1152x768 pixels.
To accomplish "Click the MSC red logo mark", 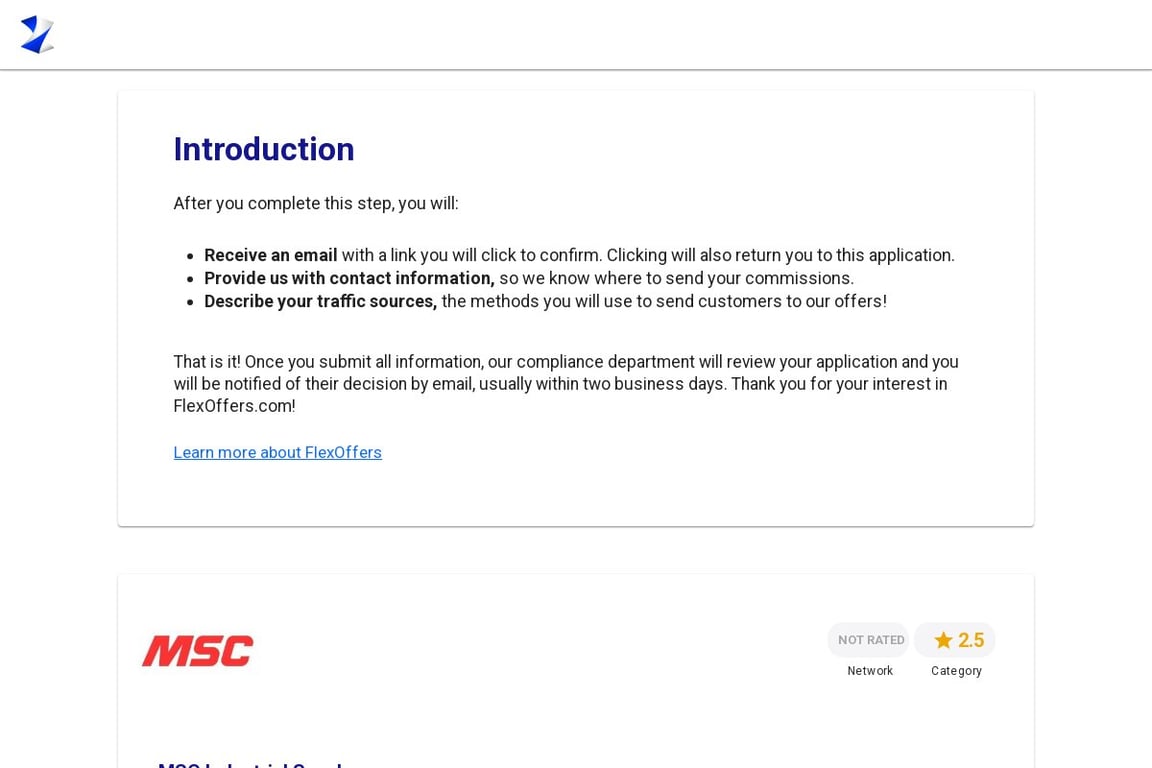I will click(197, 650).
